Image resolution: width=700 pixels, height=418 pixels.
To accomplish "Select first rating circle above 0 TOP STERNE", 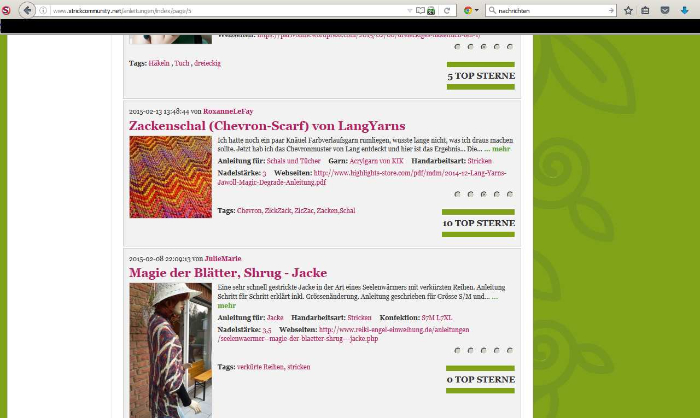I will click(457, 351).
